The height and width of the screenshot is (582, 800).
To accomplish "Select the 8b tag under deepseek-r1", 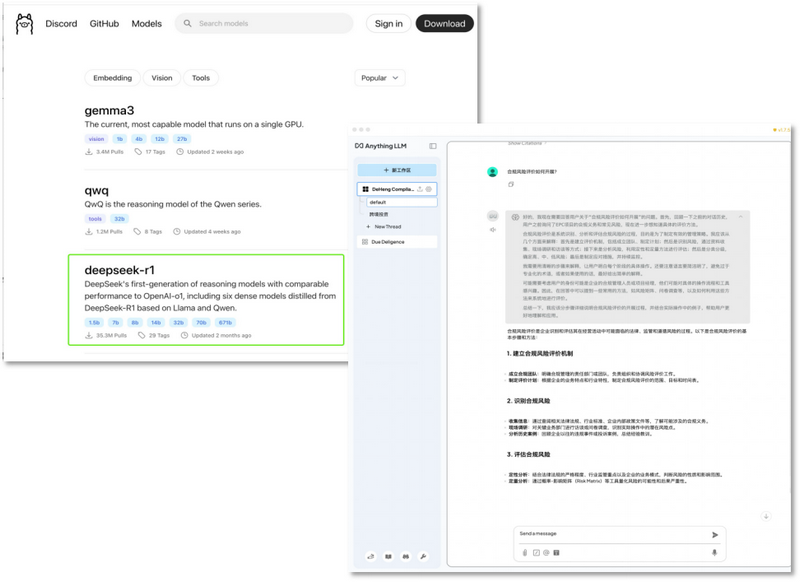I will tap(135, 322).
